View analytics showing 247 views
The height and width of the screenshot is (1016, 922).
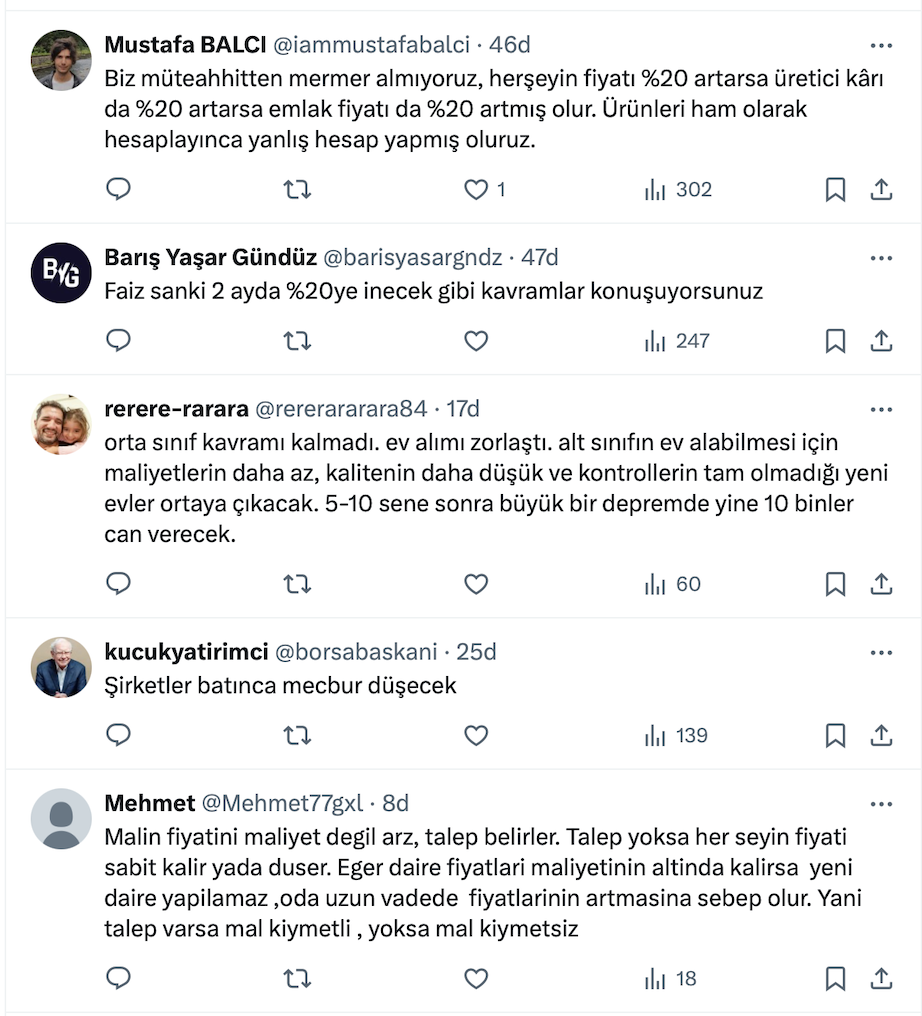coord(677,341)
